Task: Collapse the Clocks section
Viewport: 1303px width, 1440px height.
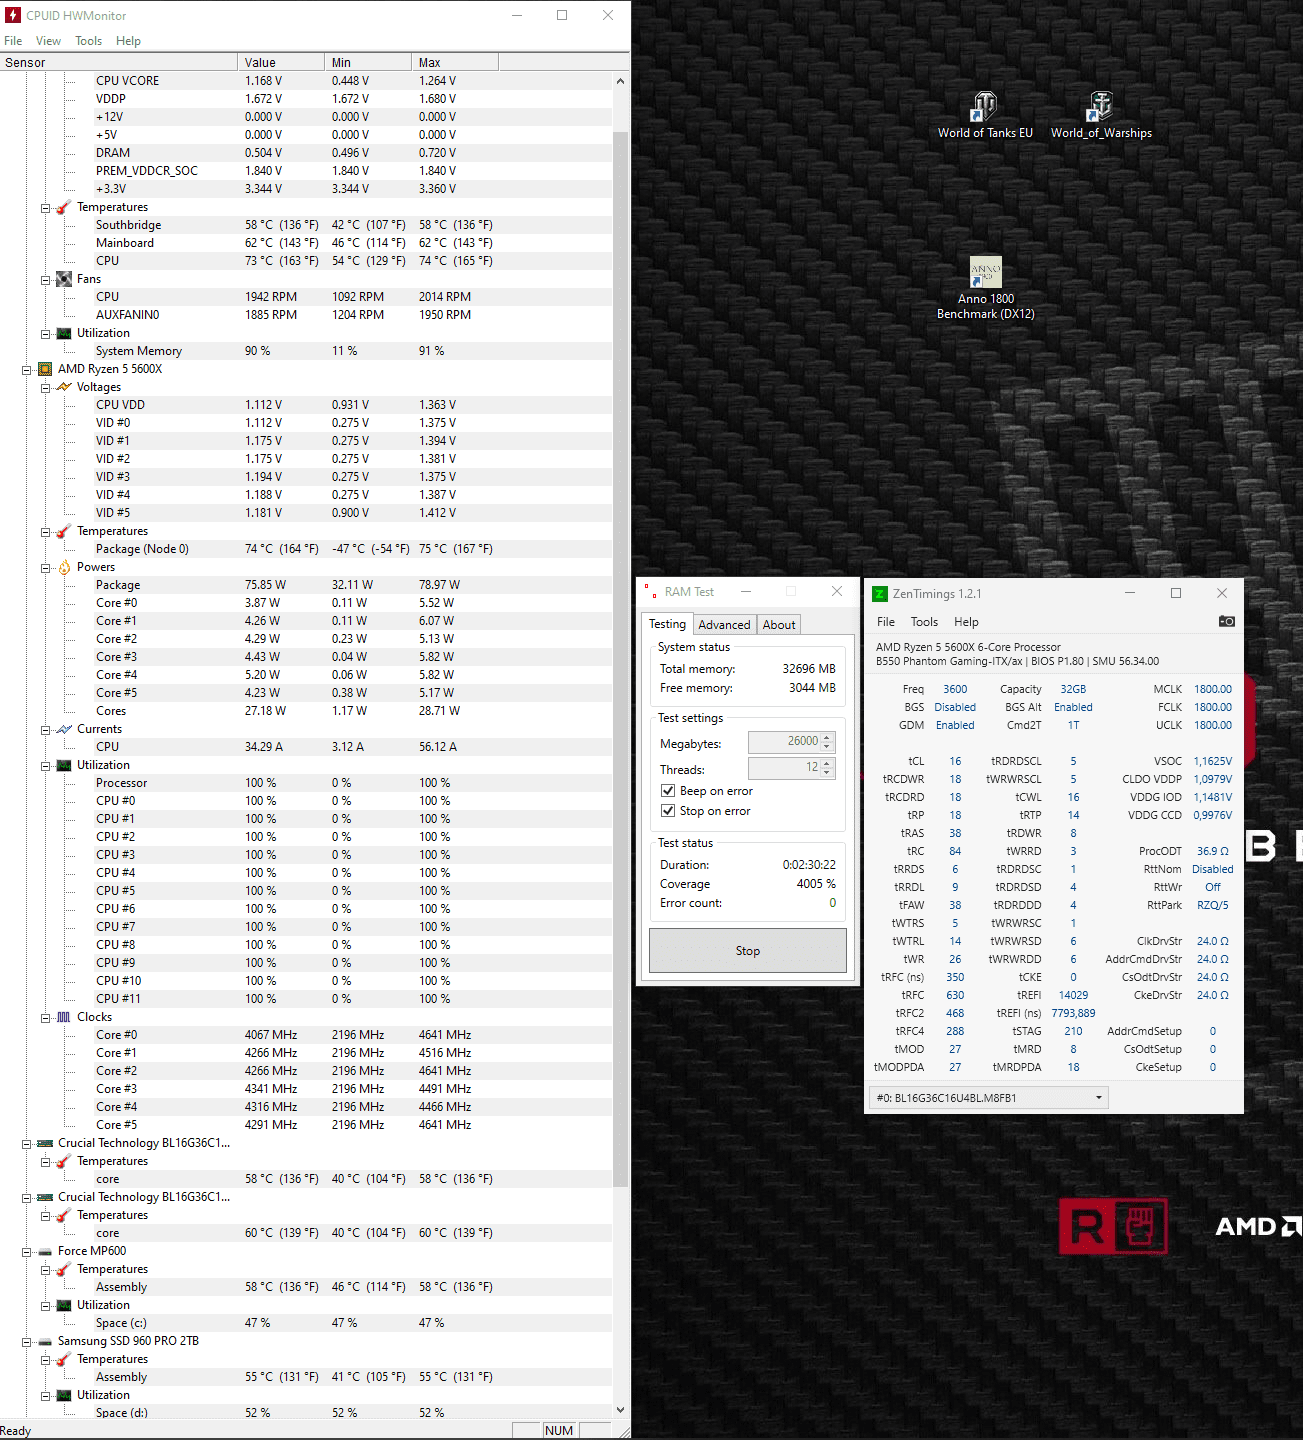Action: pos(46,1017)
